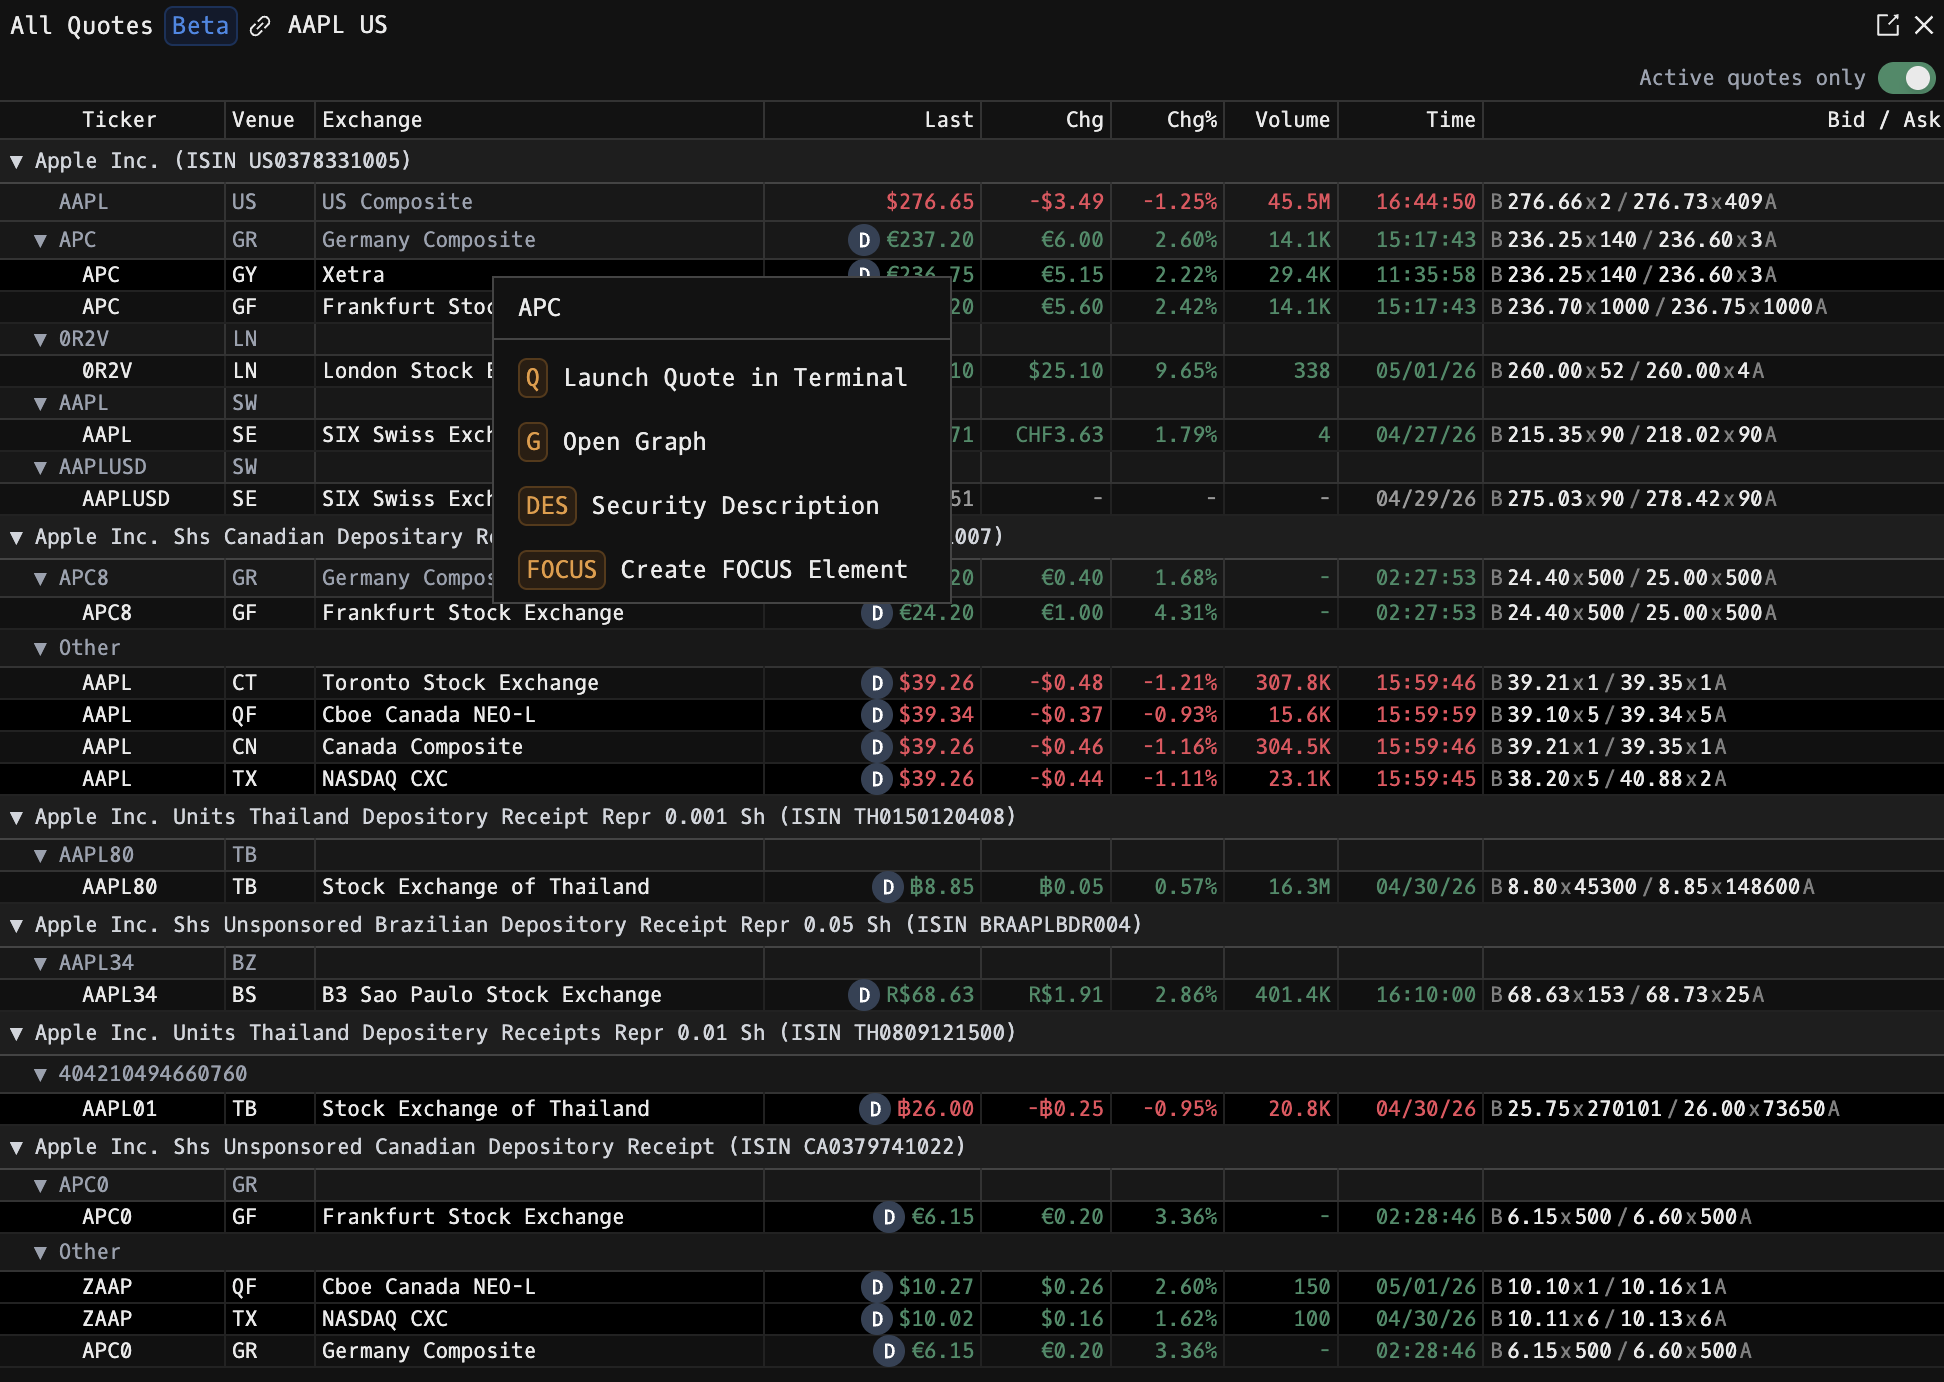Click the FOCUS shortcut badge
The width and height of the screenshot is (1944, 1382).
[x=562, y=570]
